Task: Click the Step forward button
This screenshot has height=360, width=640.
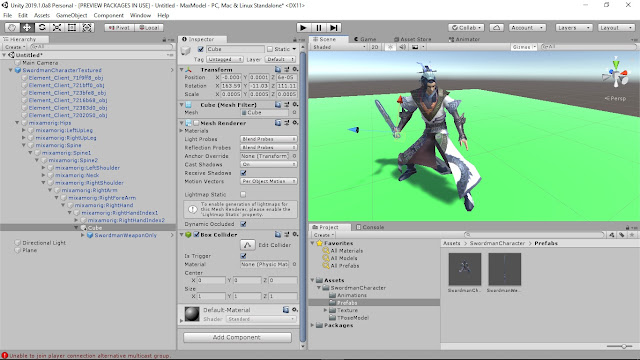Action: tap(334, 27)
